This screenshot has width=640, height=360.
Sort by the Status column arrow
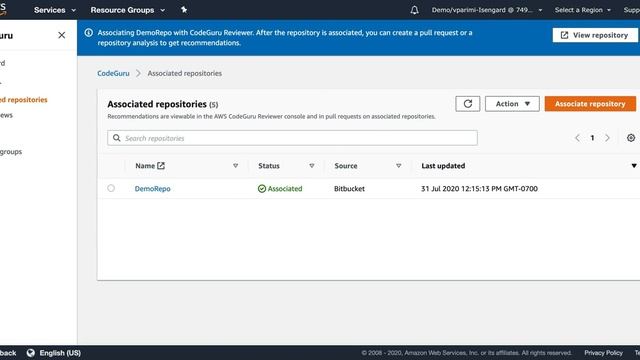tap(312, 166)
